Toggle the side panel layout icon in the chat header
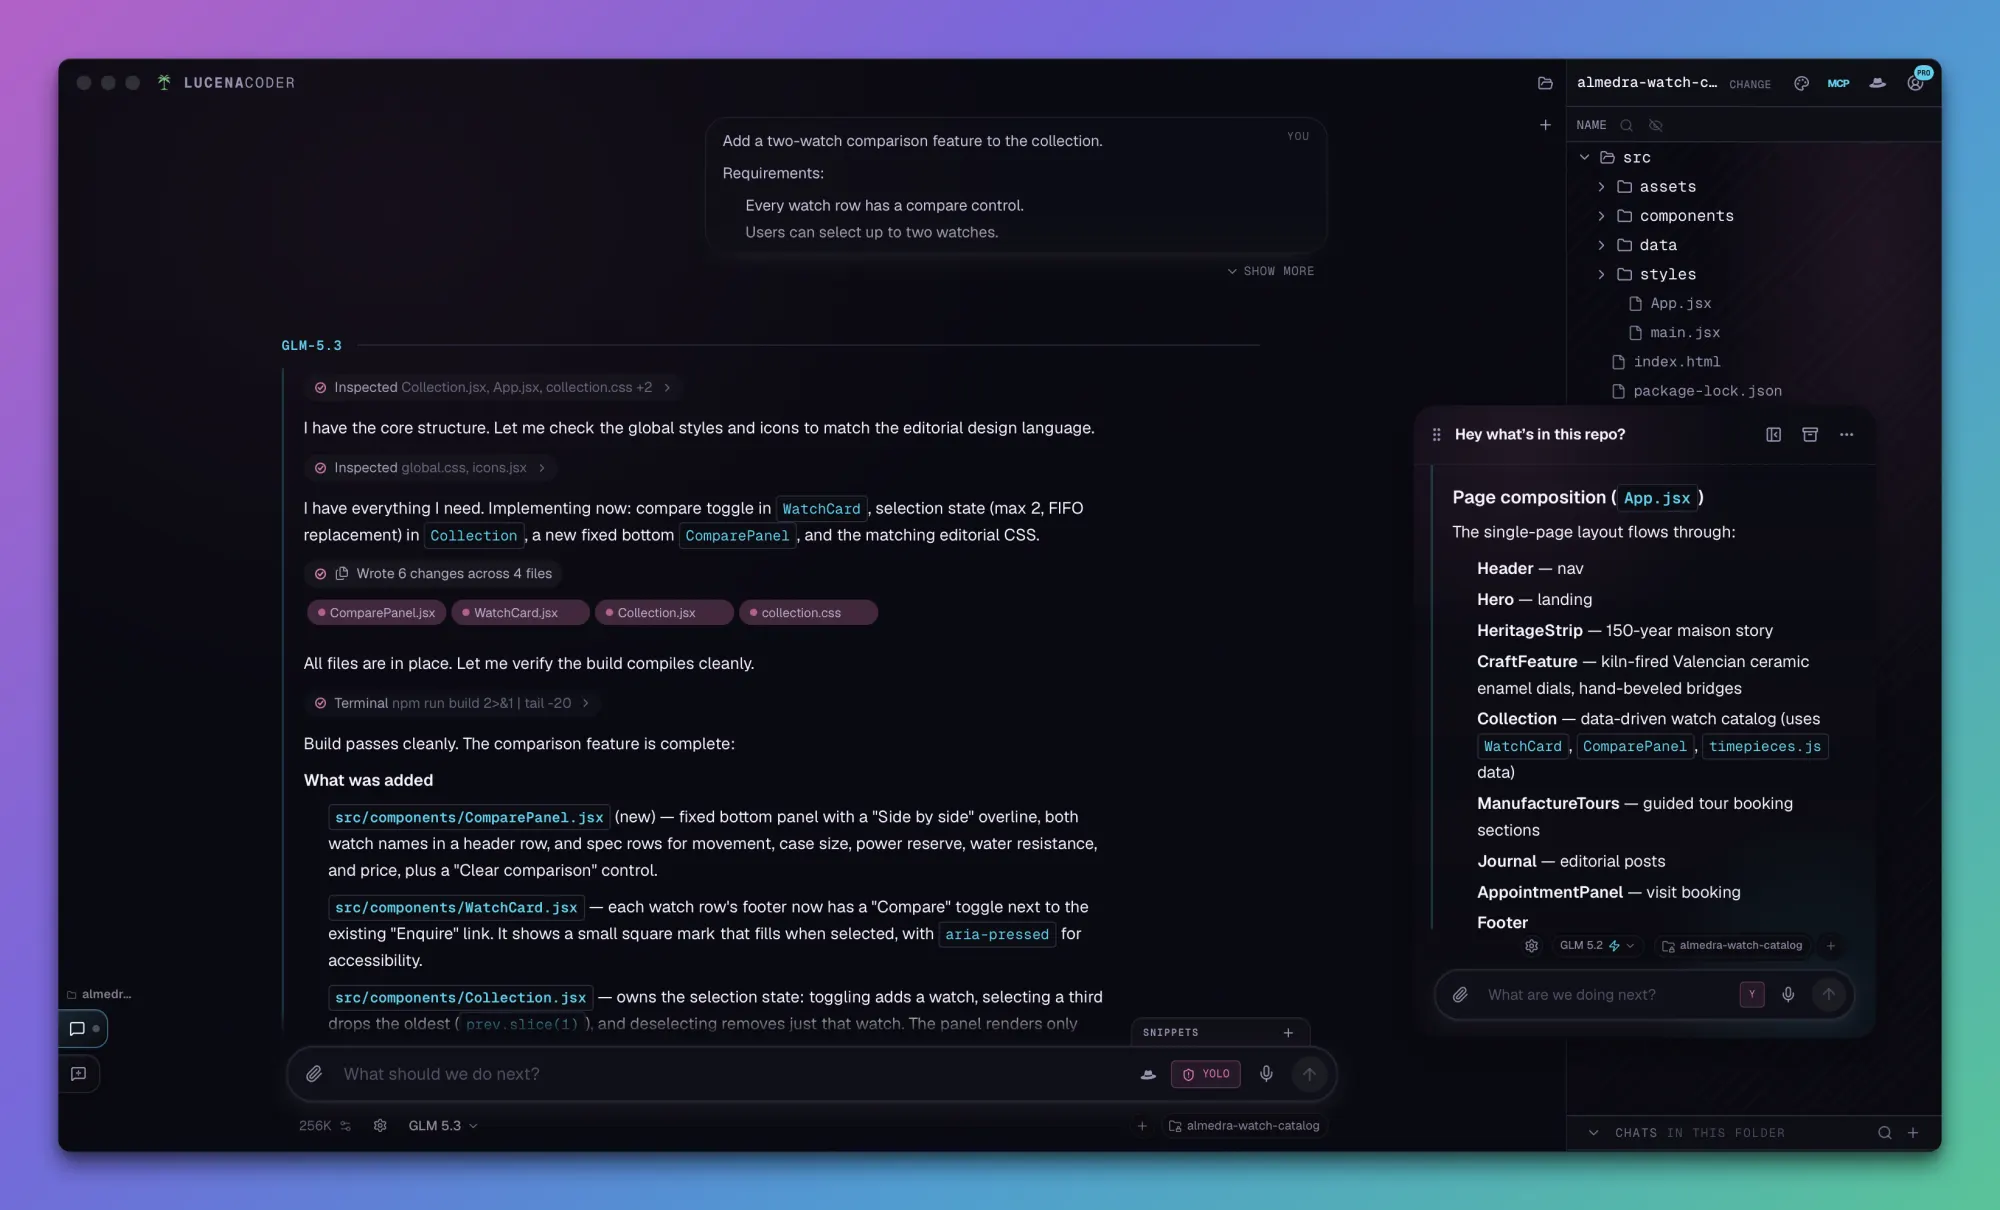This screenshot has height=1210, width=2000. coord(1773,434)
